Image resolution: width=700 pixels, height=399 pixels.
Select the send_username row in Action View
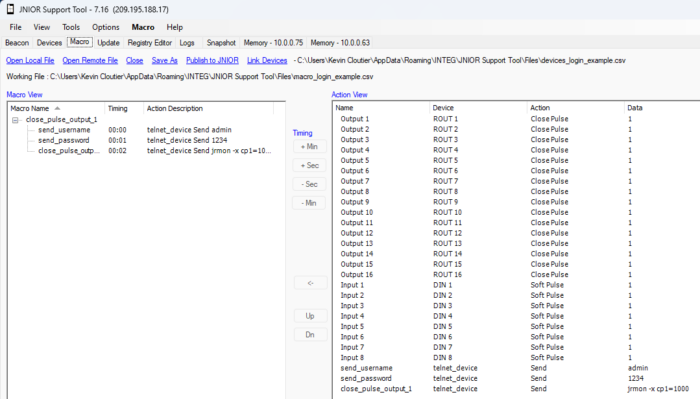point(517,368)
